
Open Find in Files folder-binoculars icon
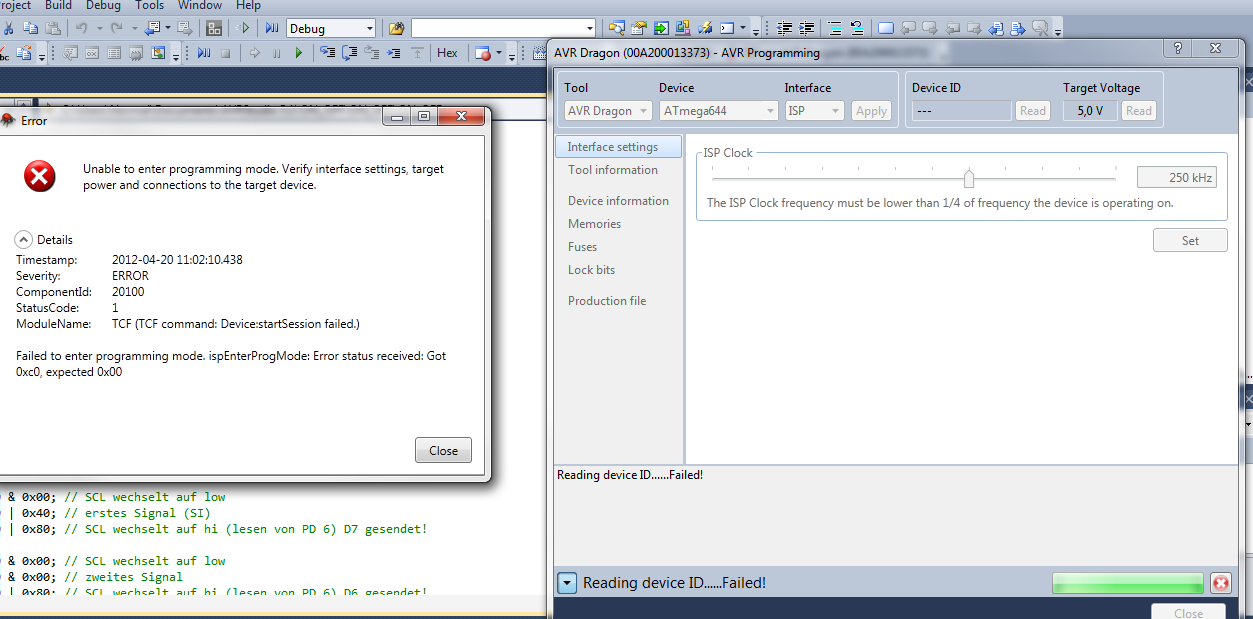(396, 28)
